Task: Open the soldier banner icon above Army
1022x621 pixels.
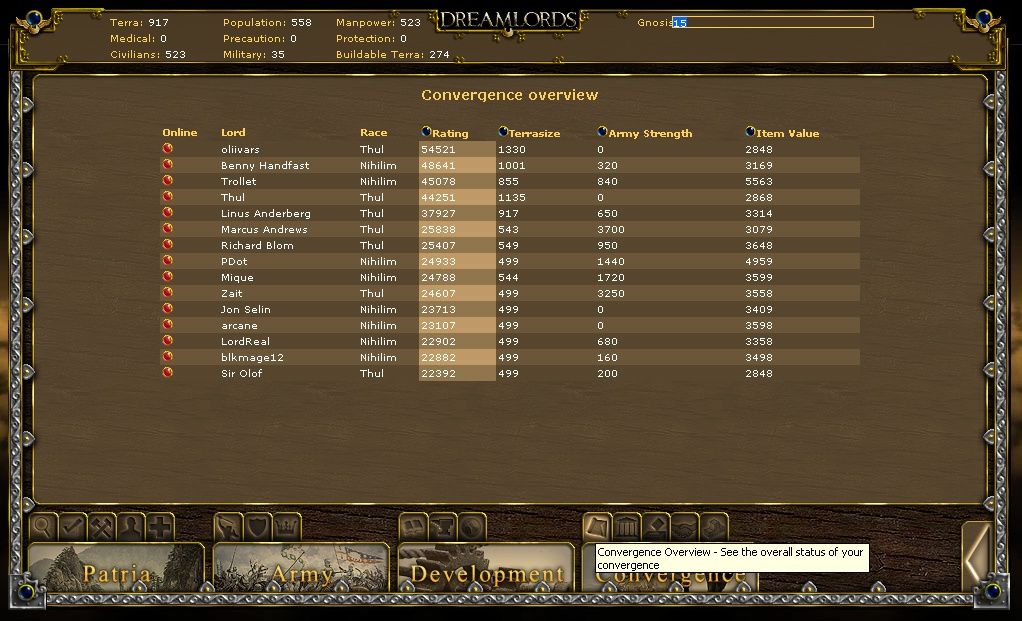Action: pyautogui.click(x=228, y=527)
